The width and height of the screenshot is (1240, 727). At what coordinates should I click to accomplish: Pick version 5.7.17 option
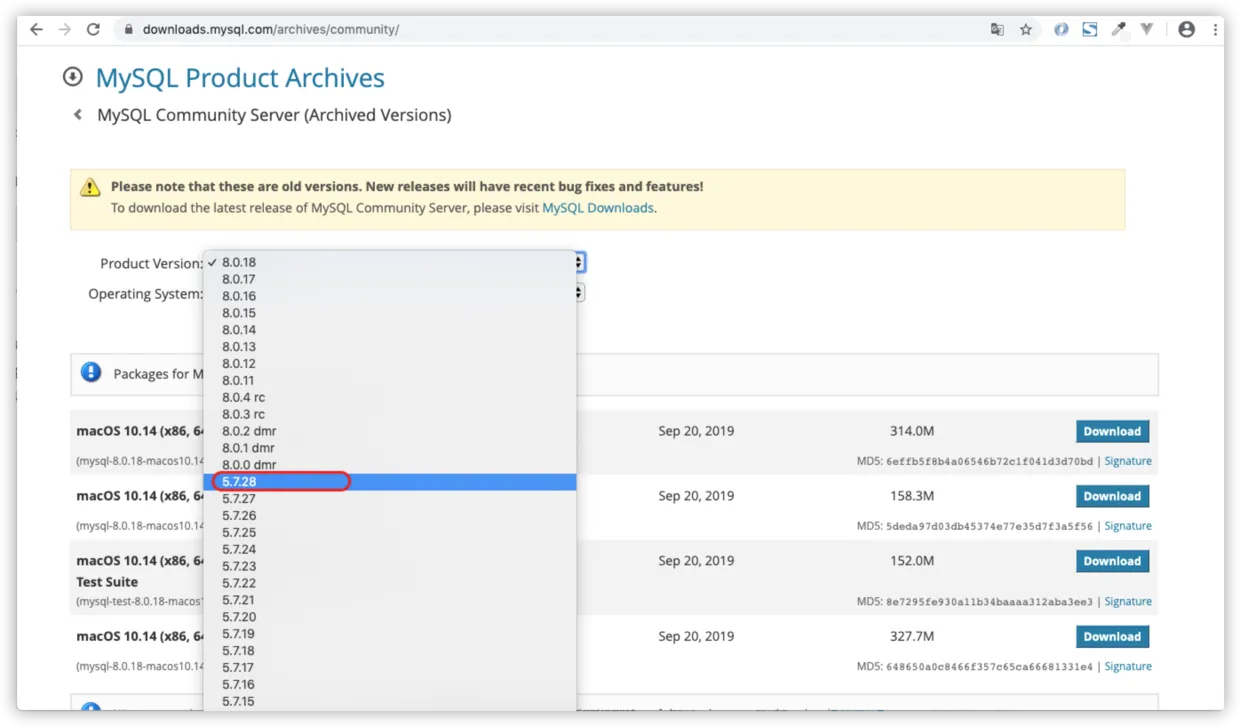(x=390, y=668)
